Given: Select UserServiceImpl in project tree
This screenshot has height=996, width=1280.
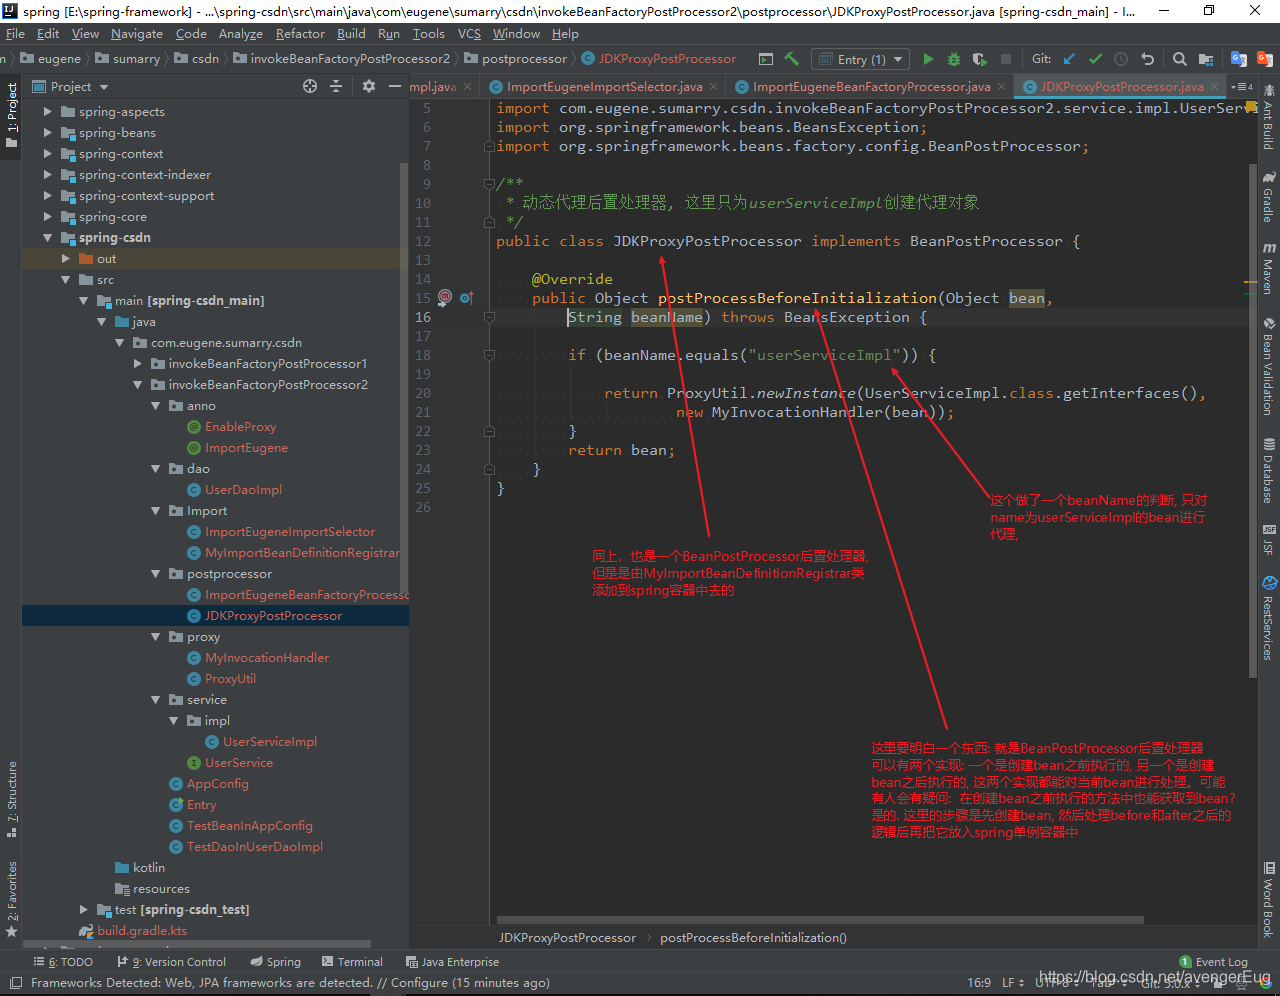Looking at the screenshot, I should pos(270,742).
